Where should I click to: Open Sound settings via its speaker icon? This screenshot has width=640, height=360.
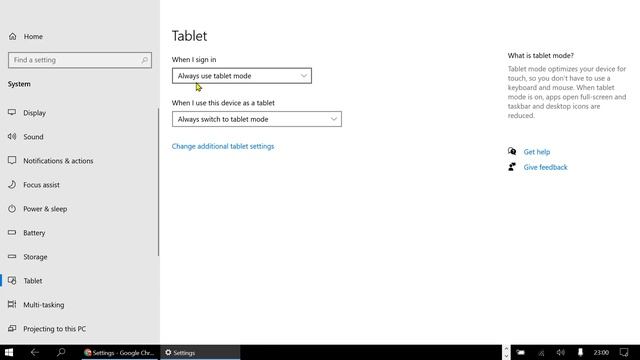pyautogui.click(x=12, y=136)
